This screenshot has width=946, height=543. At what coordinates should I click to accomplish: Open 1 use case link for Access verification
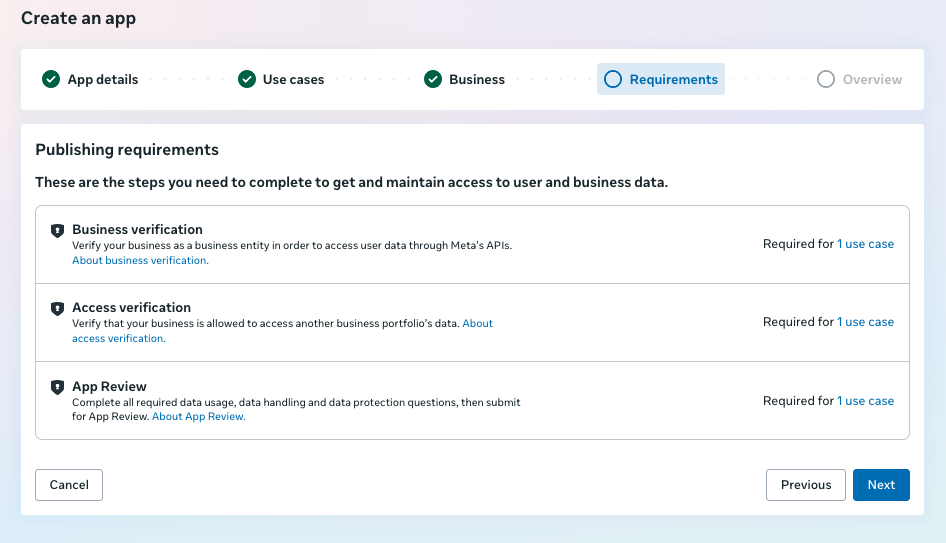865,322
